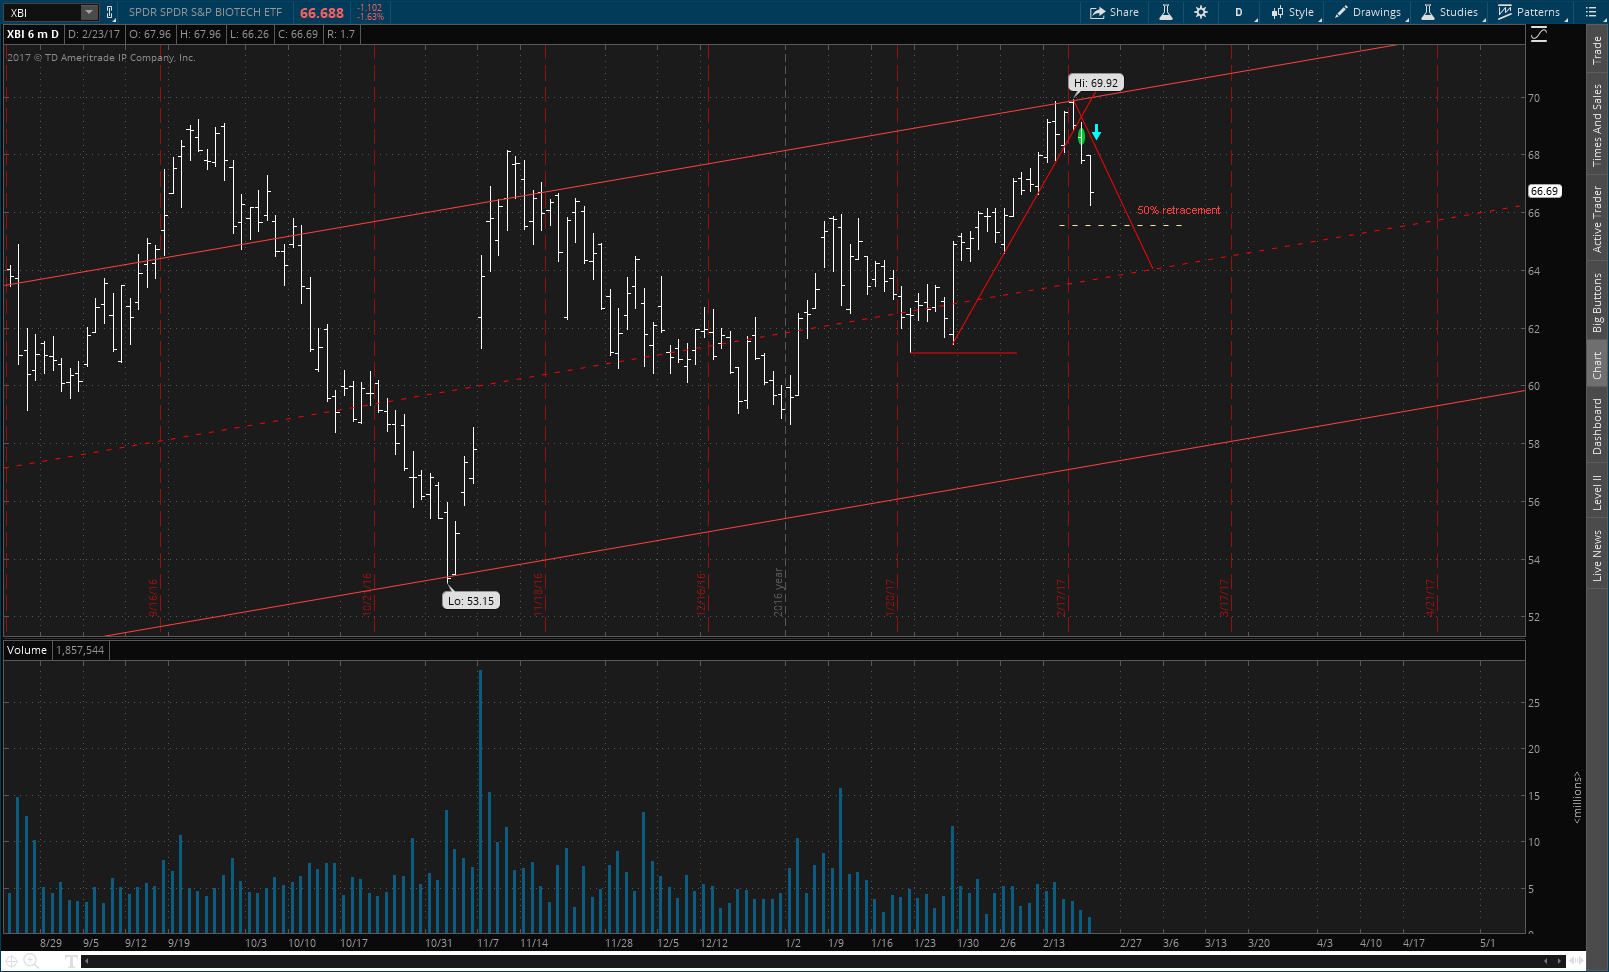Switch to the Times And Sales tab

(1597, 125)
